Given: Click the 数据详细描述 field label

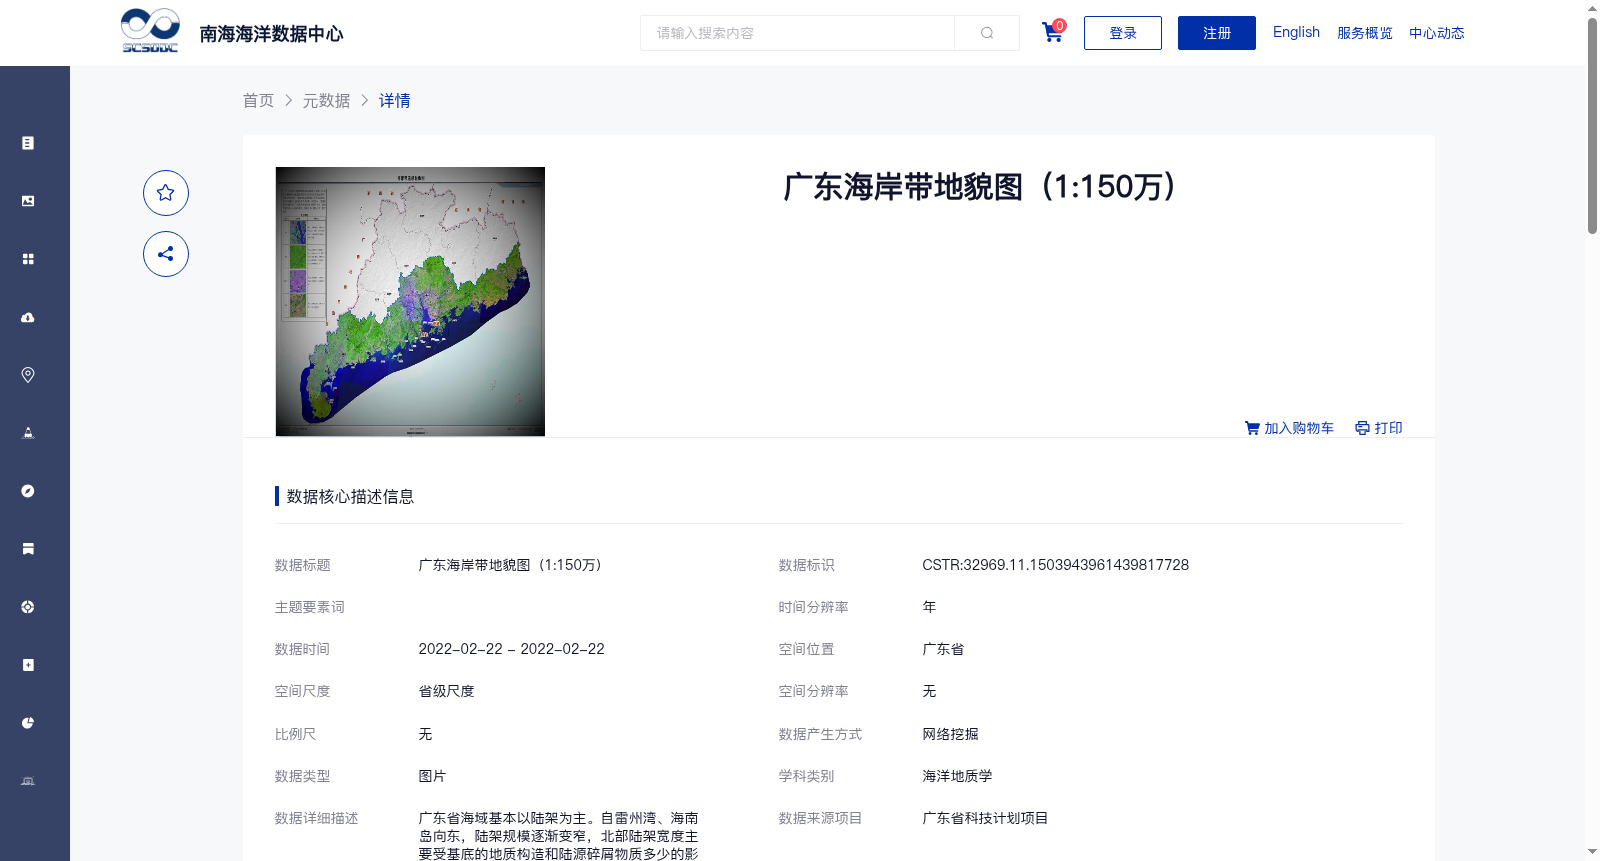Looking at the screenshot, I should (317, 818).
